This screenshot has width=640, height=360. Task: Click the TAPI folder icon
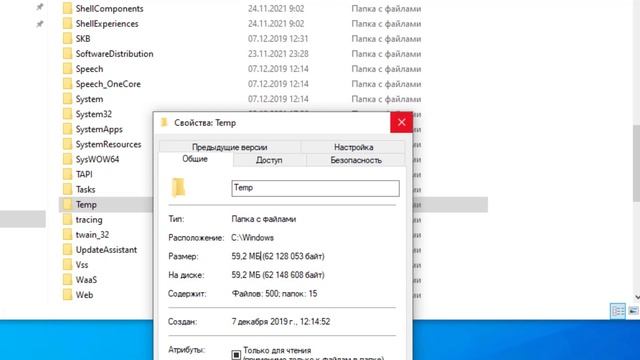point(67,174)
